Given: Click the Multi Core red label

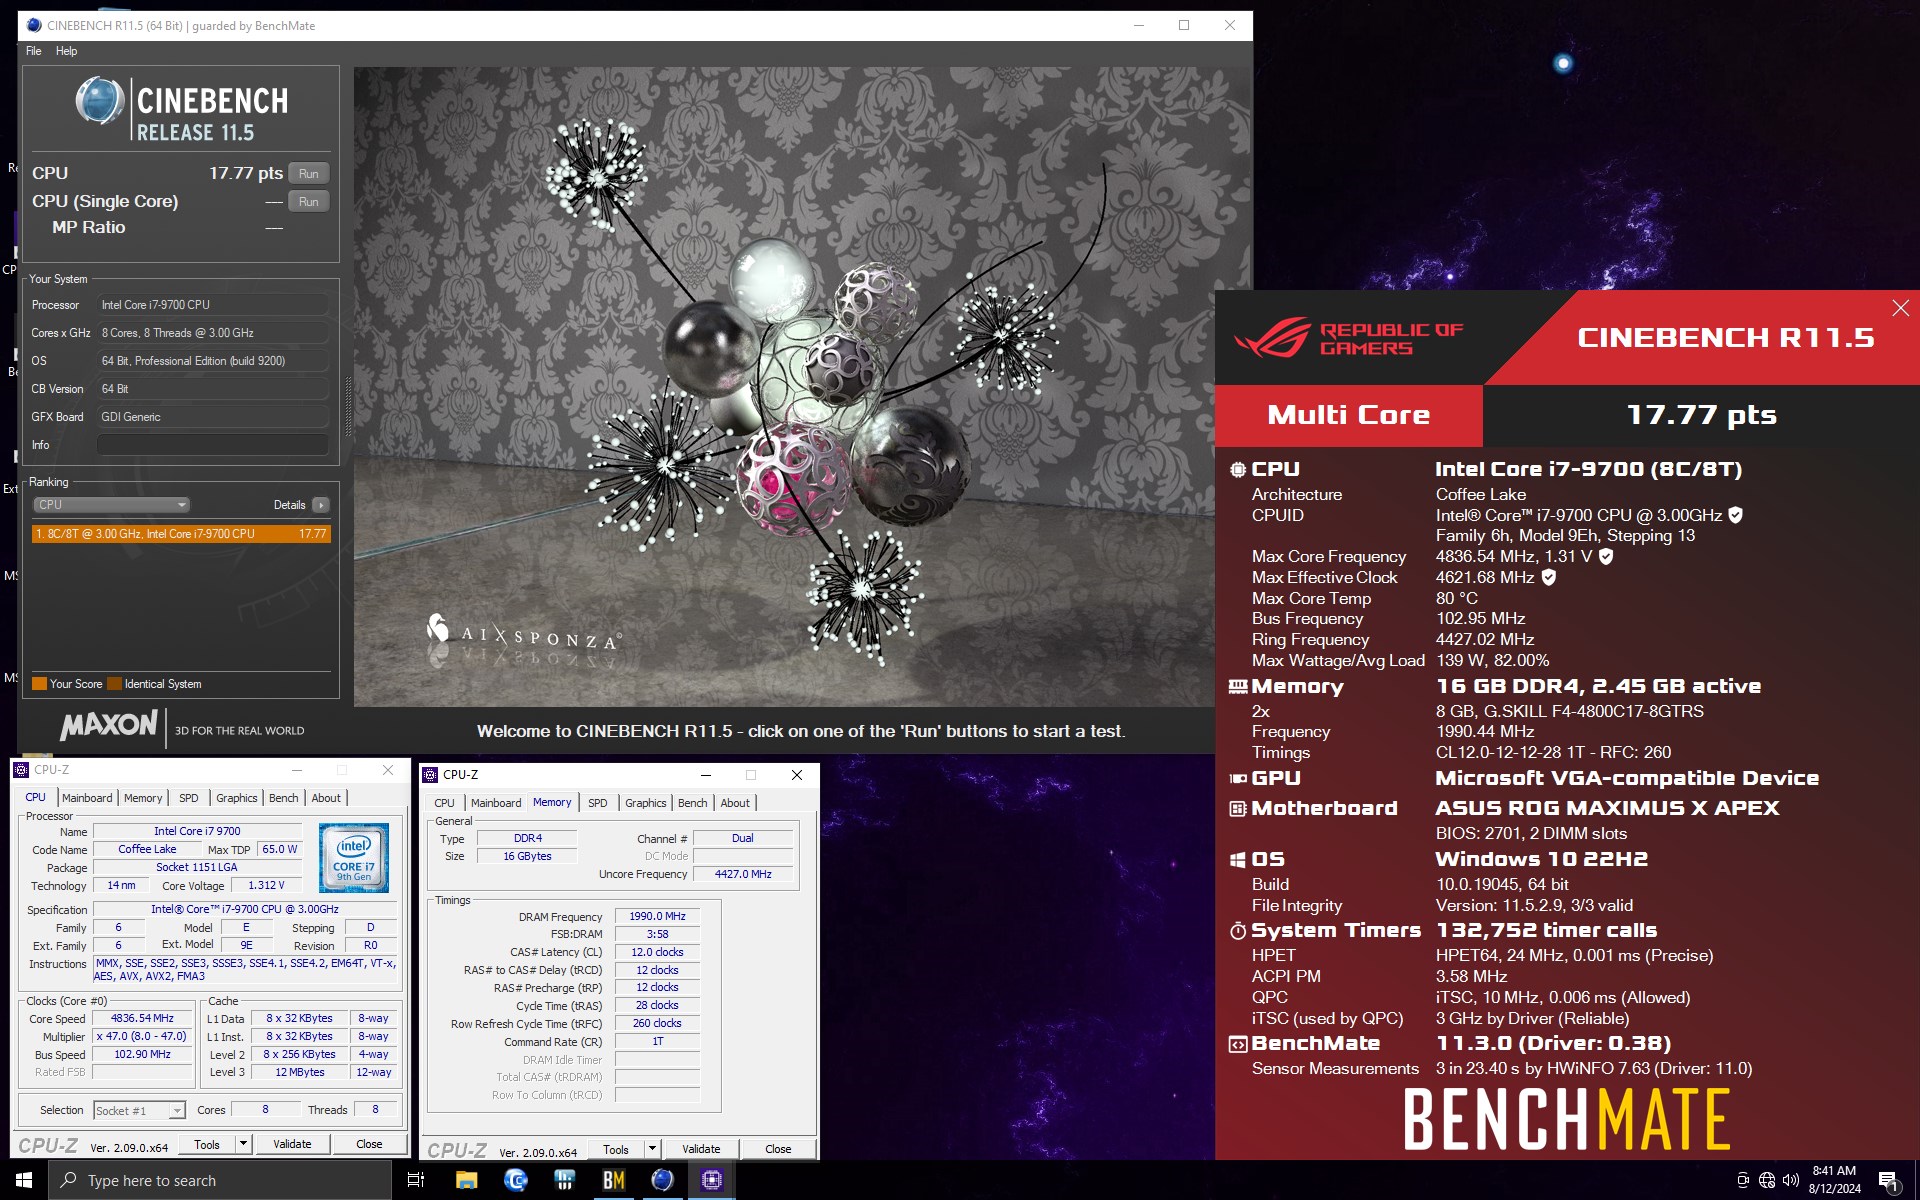Looking at the screenshot, I should pos(1348,415).
